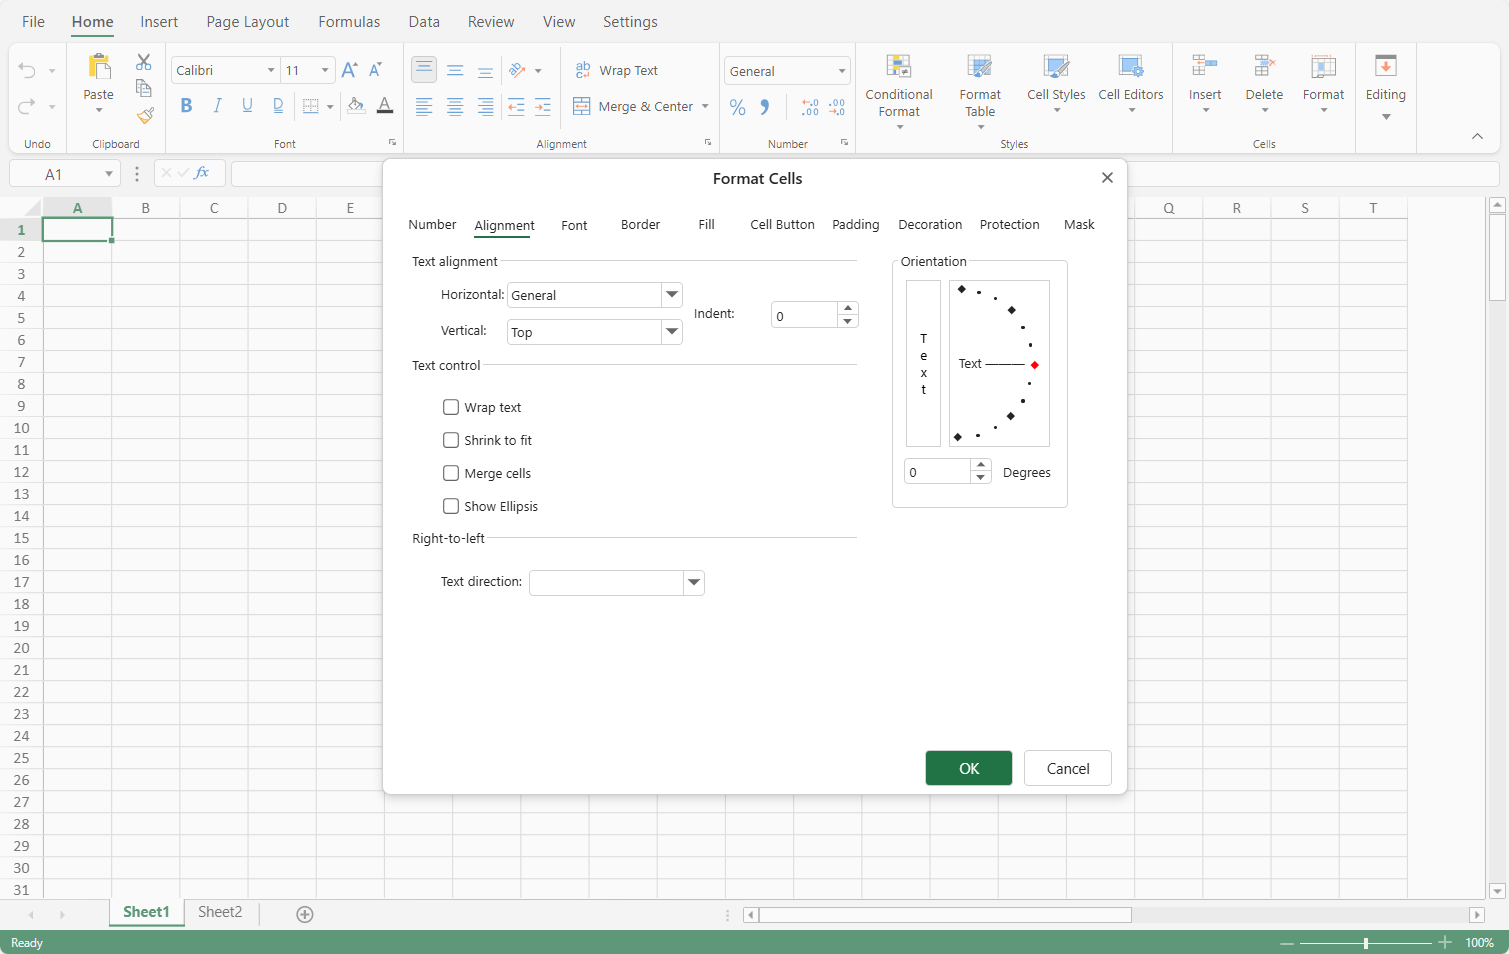Open the Horizontal alignment dropdown
This screenshot has width=1509, height=954.
[672, 295]
